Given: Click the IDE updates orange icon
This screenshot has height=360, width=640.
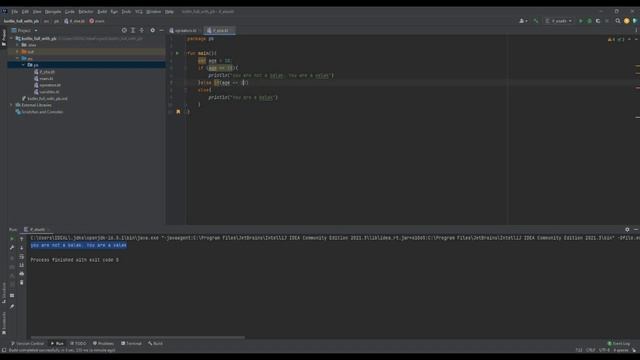Looking at the screenshot, I should click(627, 21).
